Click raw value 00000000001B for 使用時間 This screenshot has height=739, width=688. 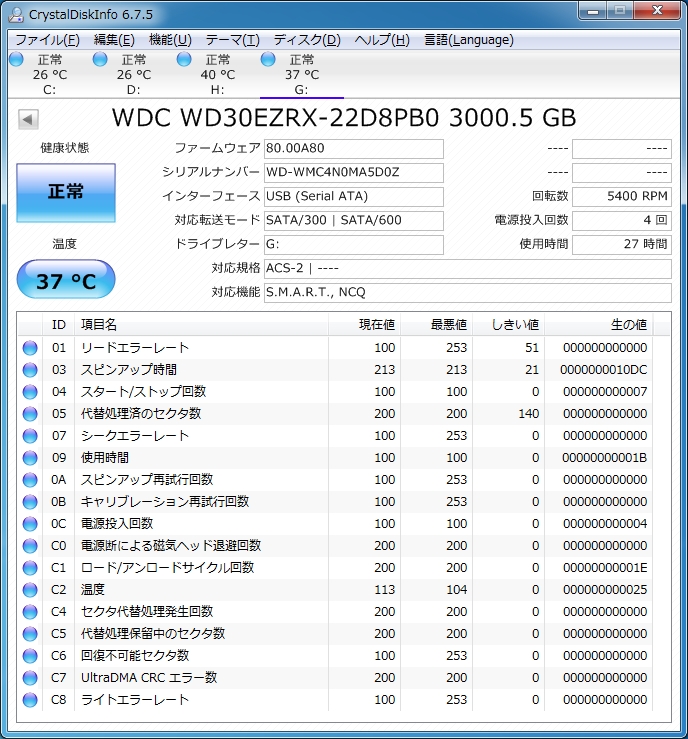point(605,458)
